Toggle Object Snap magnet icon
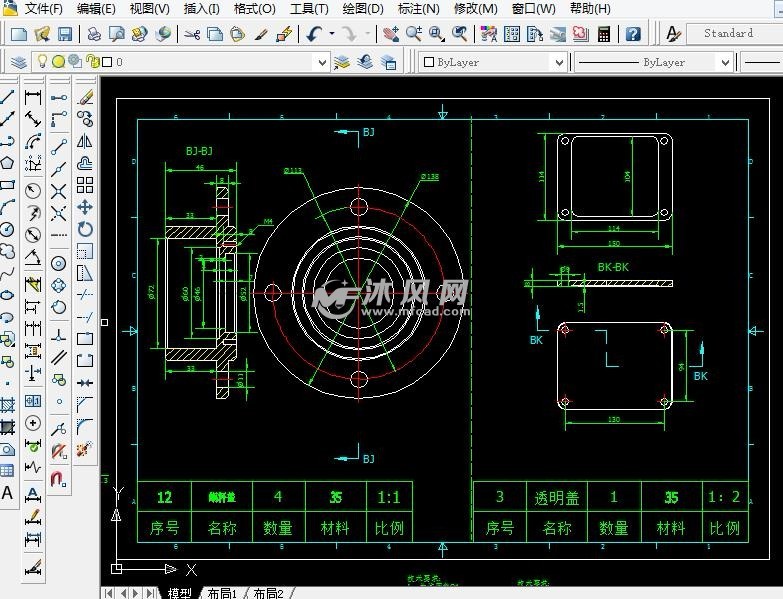Viewport: 783px width, 599px height. point(58,479)
